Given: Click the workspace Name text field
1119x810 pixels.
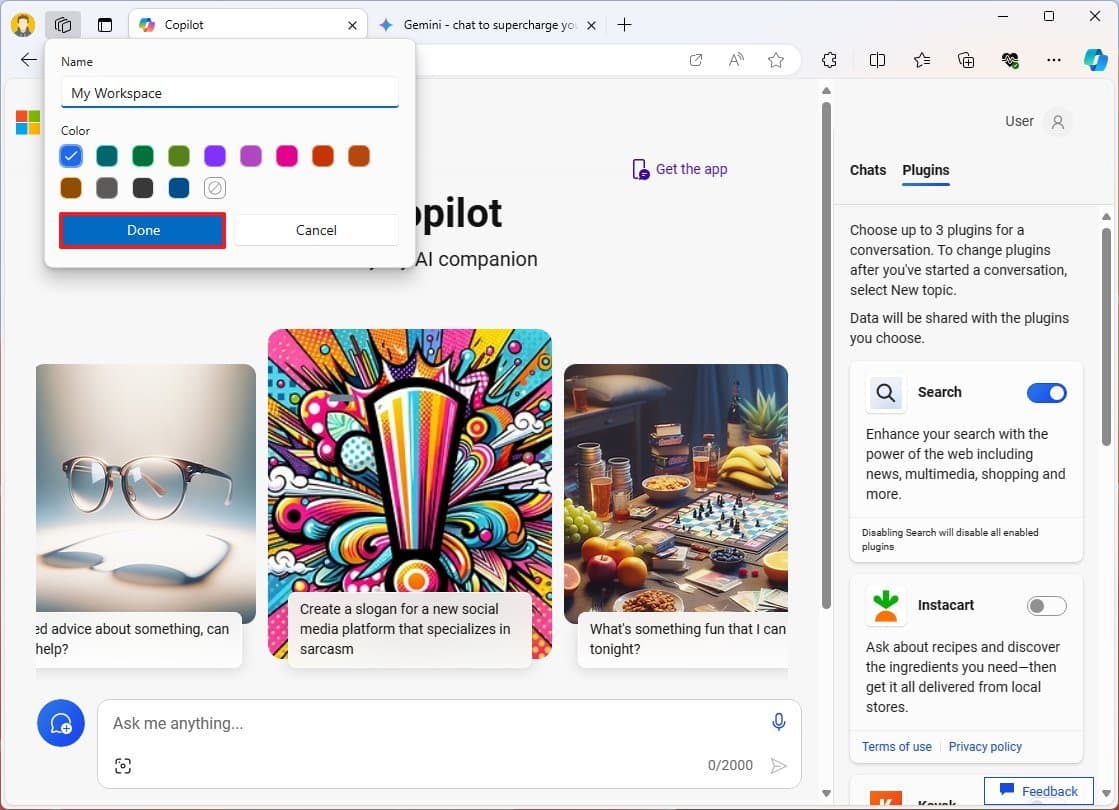Looking at the screenshot, I should click(230, 93).
